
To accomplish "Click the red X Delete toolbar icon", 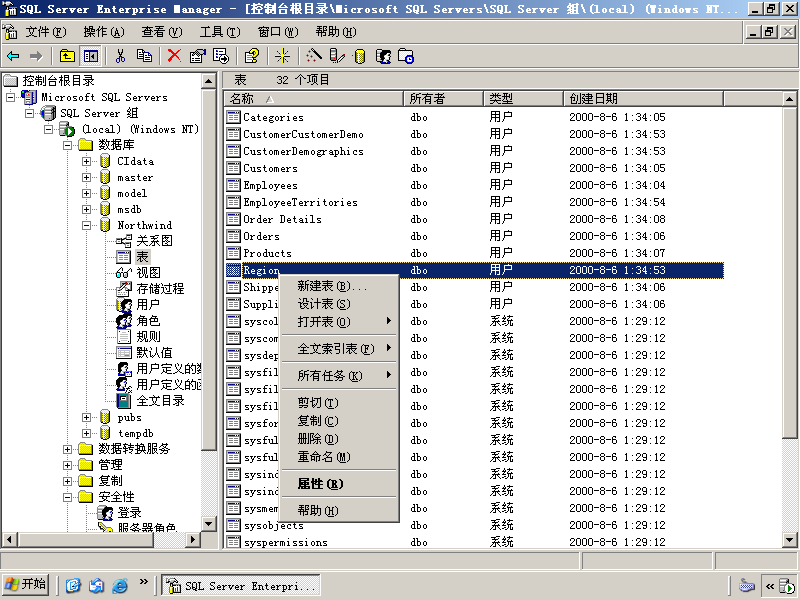I will [x=174, y=56].
